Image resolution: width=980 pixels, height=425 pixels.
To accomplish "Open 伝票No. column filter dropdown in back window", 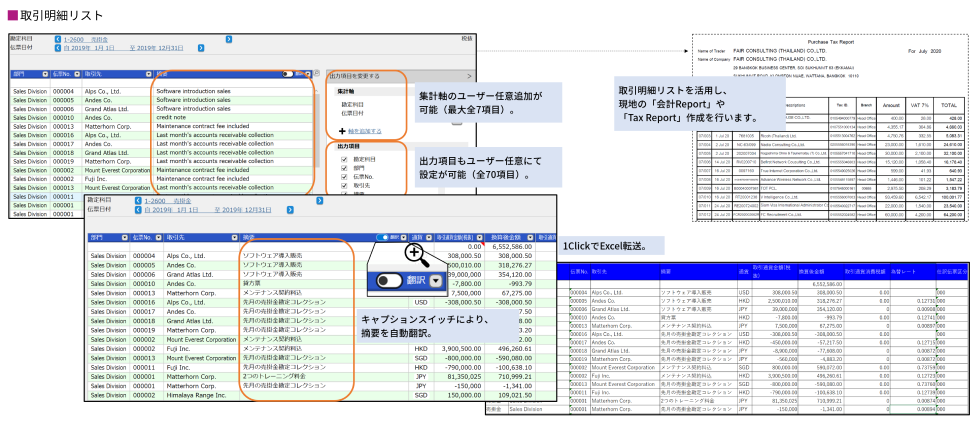I will [x=78, y=74].
